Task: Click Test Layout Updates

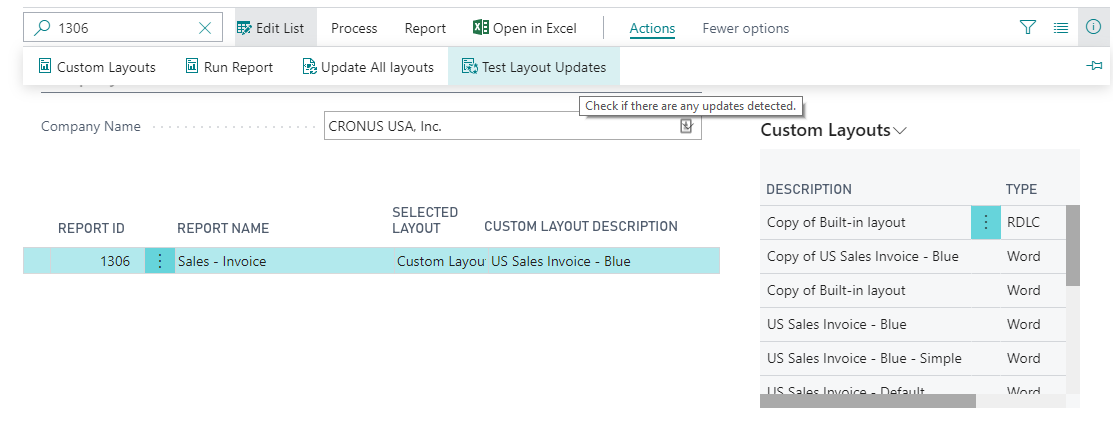Action: (534, 67)
